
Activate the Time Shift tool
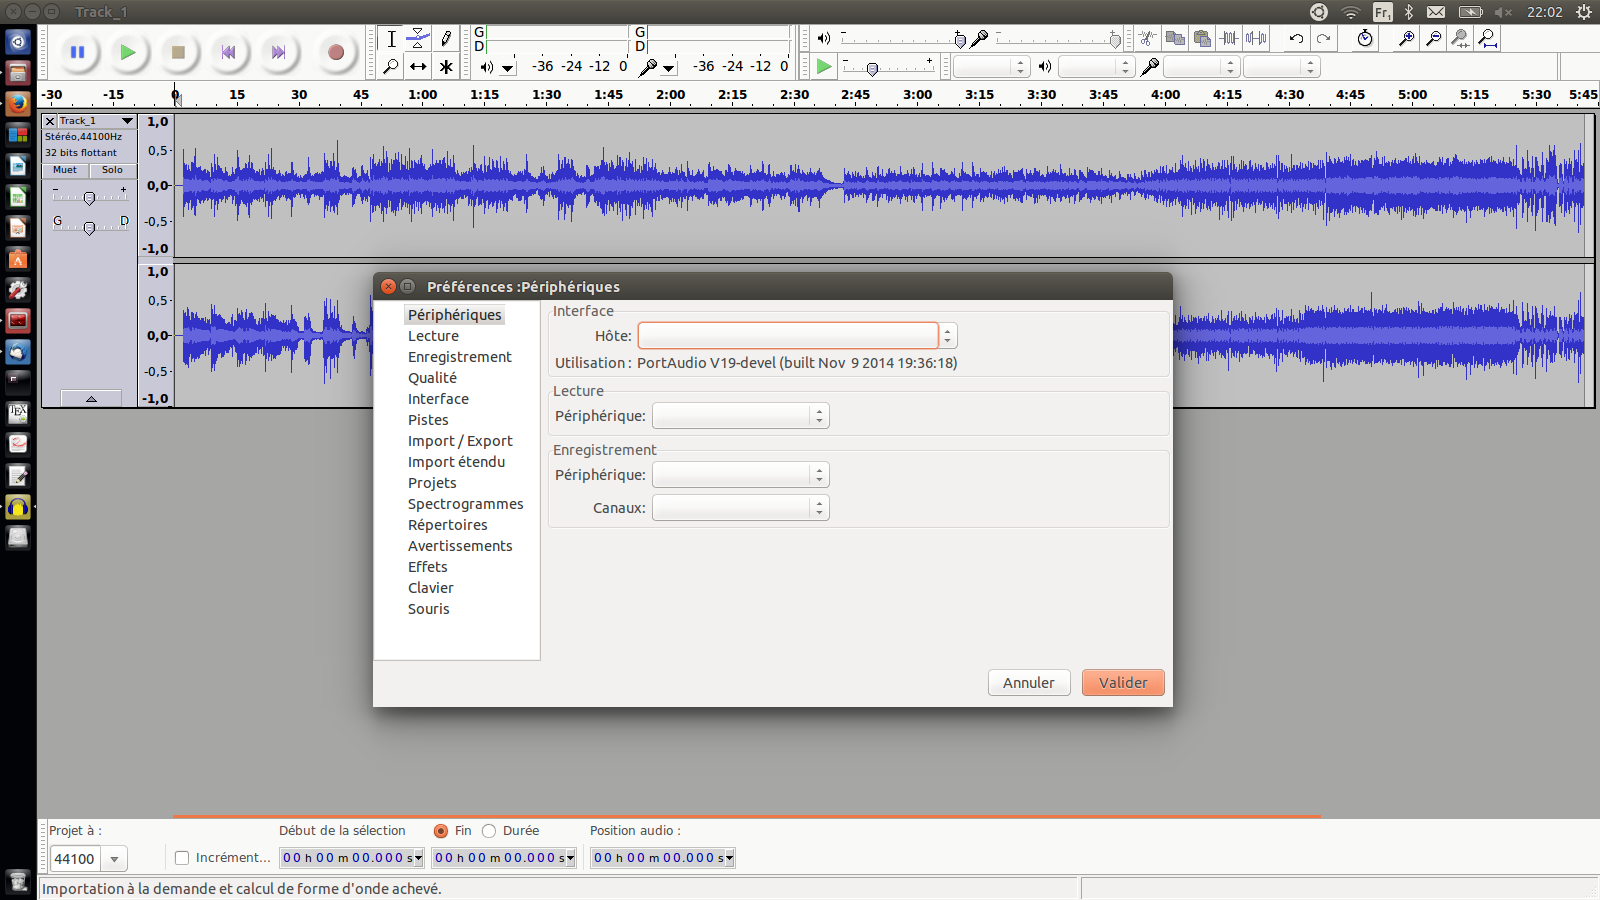[418, 67]
